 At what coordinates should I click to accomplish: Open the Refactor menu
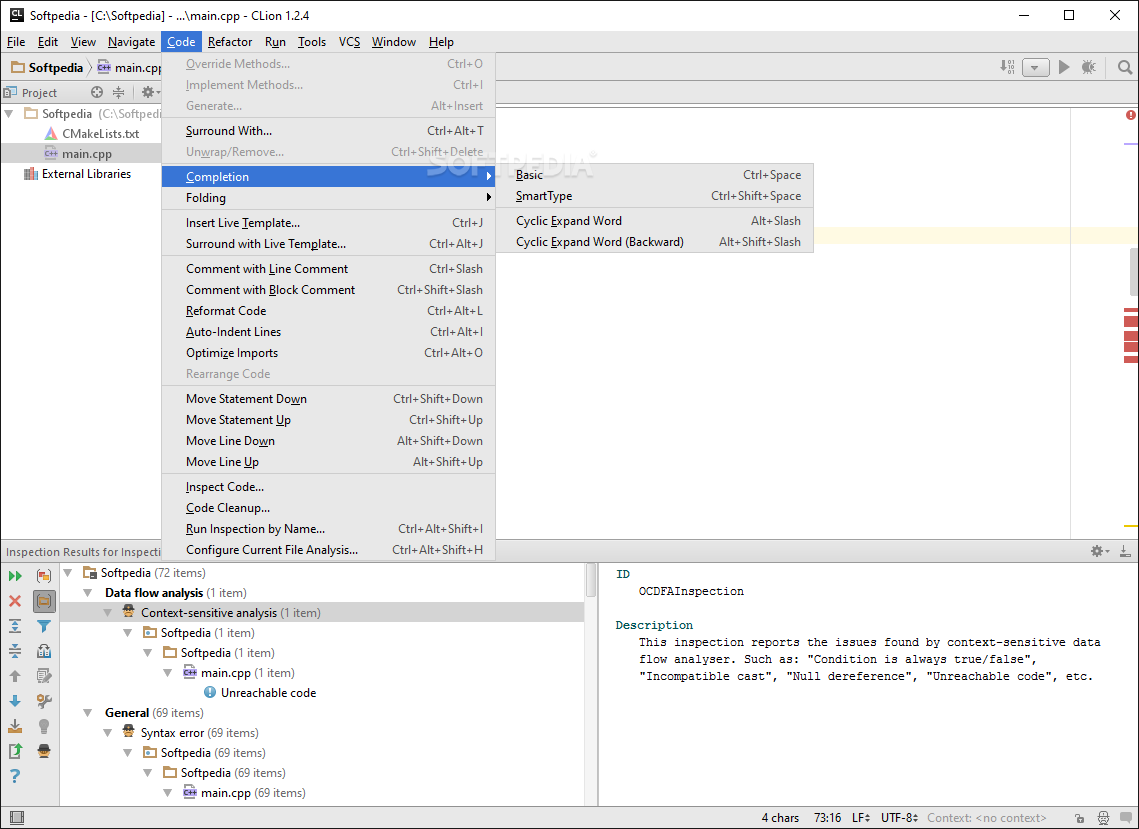[x=230, y=41]
